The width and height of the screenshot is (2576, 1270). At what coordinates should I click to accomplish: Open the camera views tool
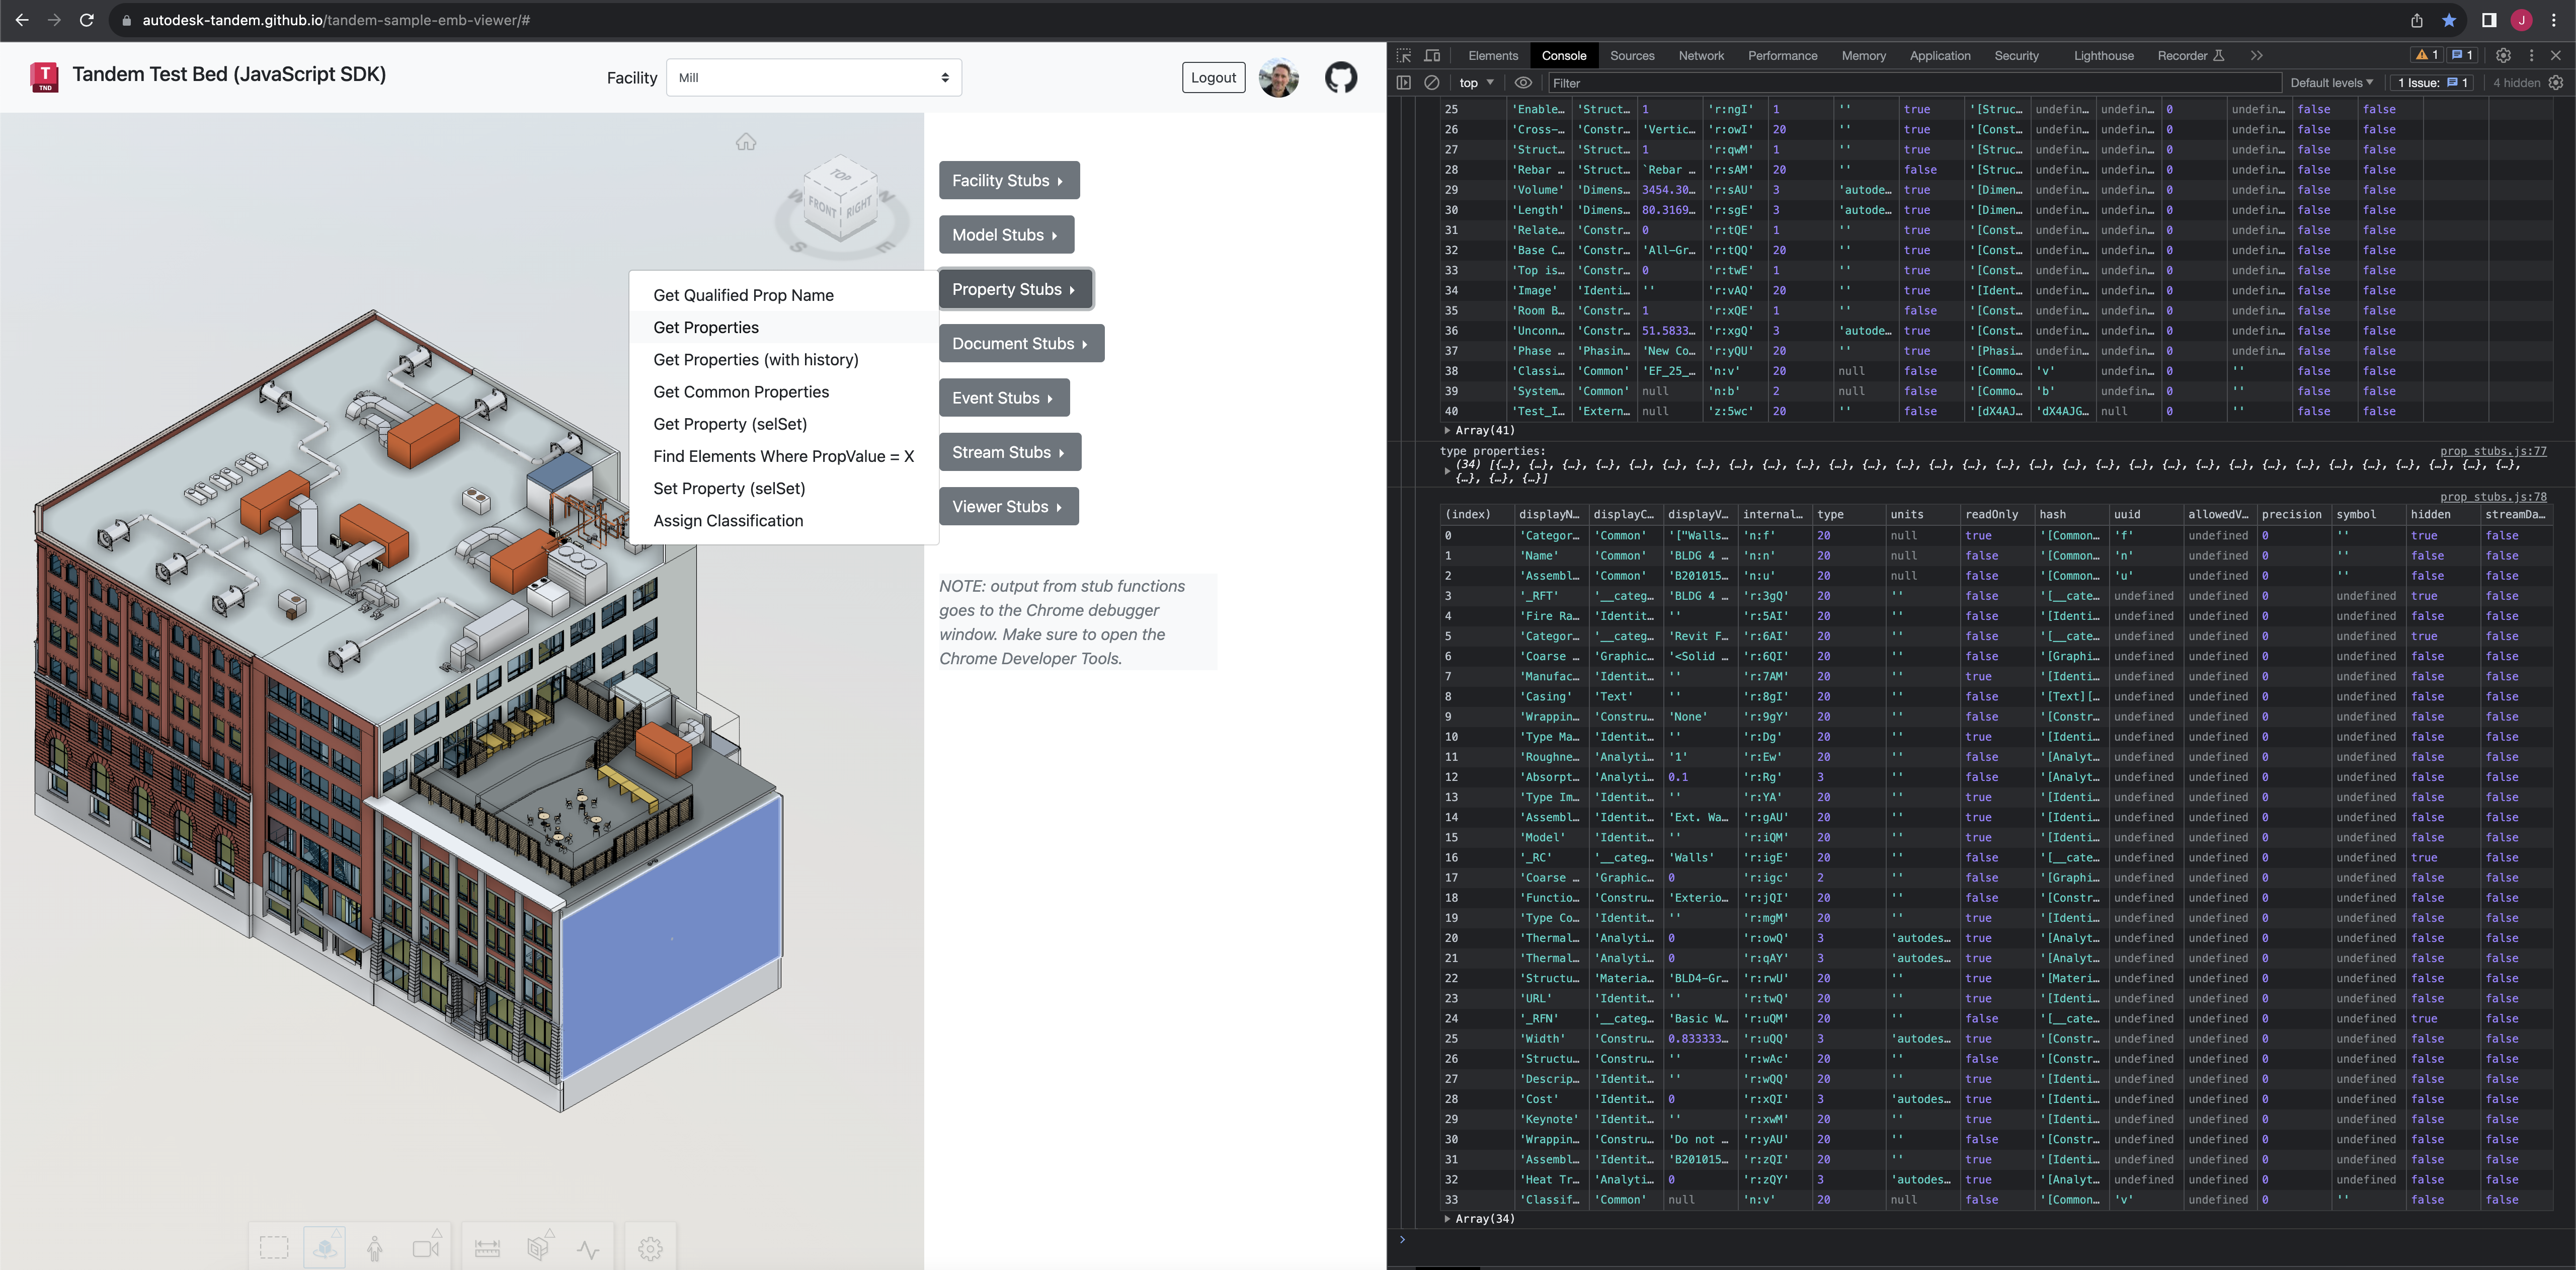426,1248
